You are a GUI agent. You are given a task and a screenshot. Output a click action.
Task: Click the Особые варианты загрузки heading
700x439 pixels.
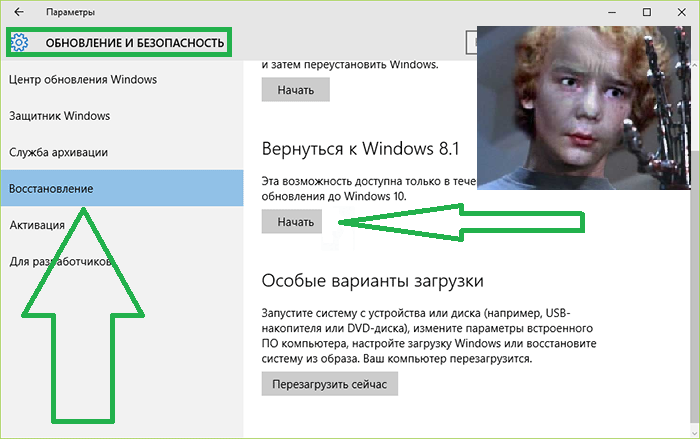pyautogui.click(x=372, y=280)
